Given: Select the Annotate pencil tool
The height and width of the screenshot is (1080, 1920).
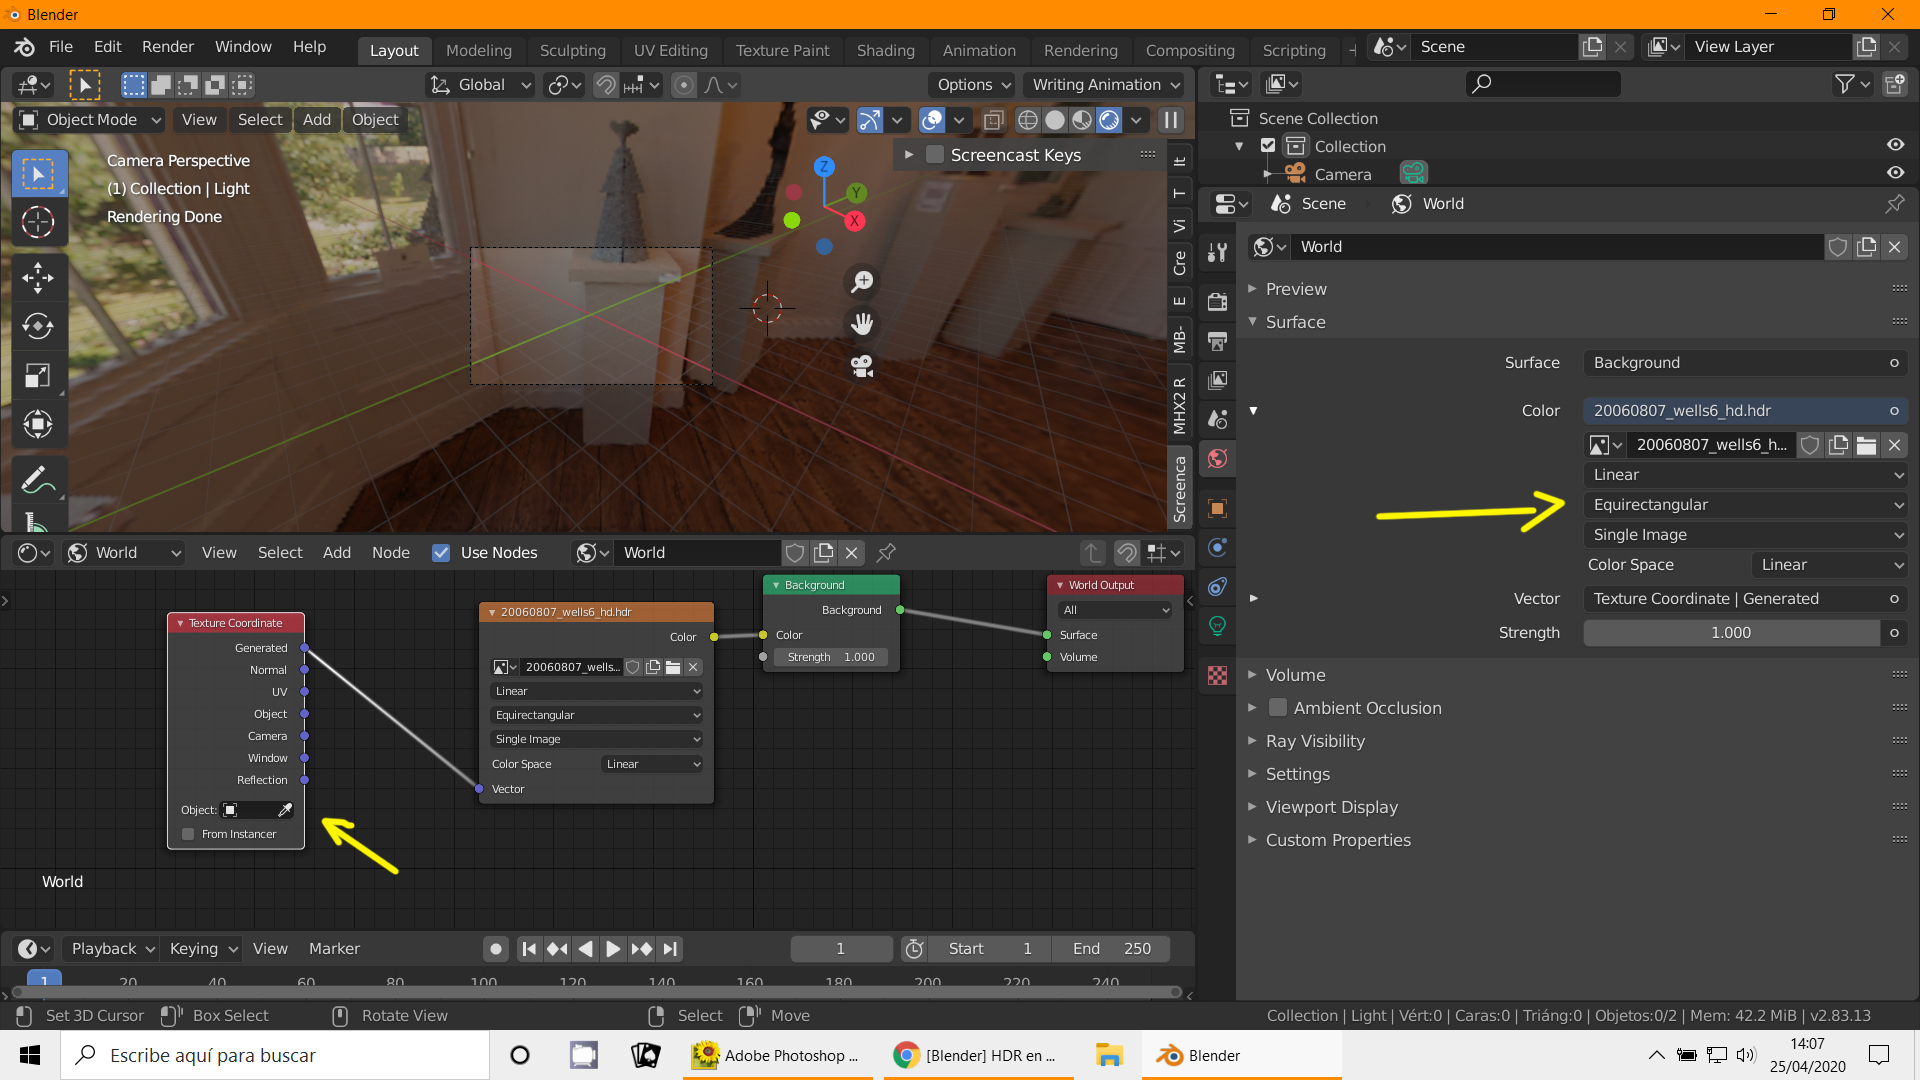Looking at the screenshot, I should [x=38, y=481].
